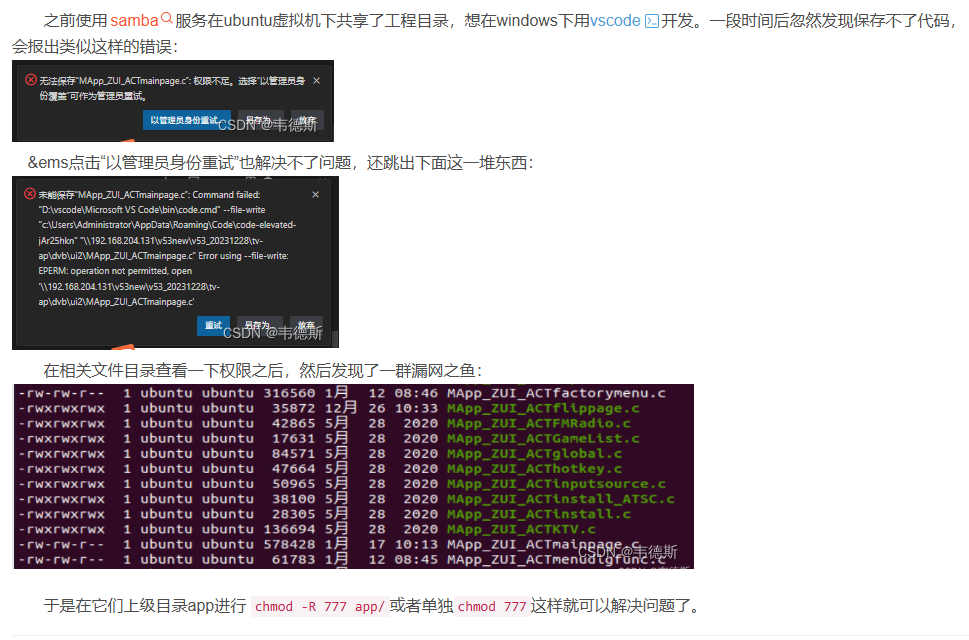This screenshot has width=969, height=640.
Task: Click the file size 136694 in the listing
Action: pos(289,529)
